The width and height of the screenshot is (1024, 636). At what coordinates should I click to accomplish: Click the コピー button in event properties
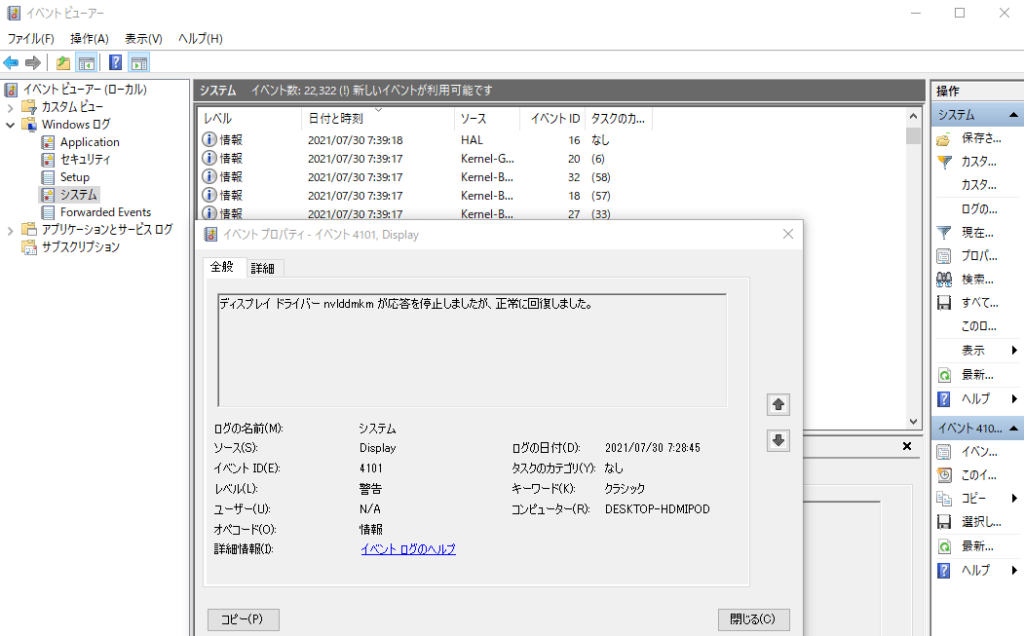coord(242,618)
